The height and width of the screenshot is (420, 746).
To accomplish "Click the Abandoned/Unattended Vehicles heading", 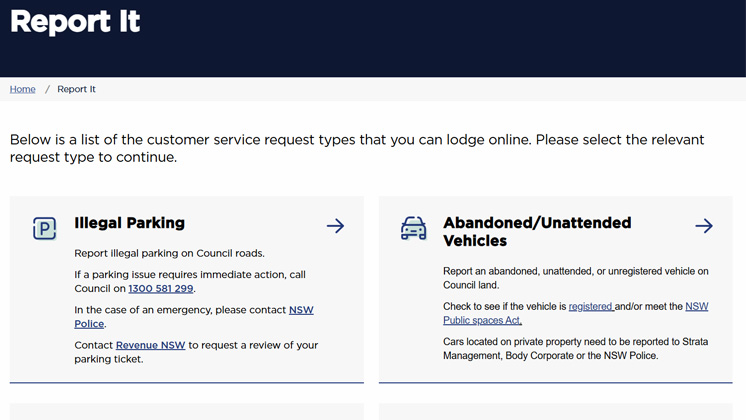I will [537, 232].
